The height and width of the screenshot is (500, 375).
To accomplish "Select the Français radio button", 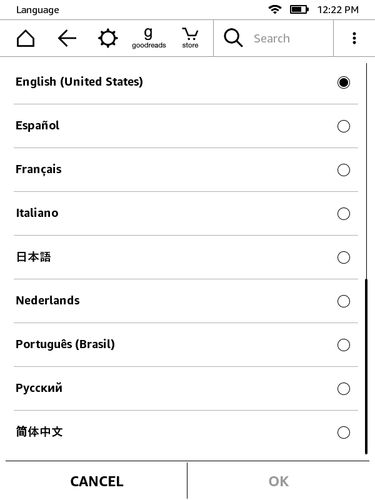I will pos(343,170).
